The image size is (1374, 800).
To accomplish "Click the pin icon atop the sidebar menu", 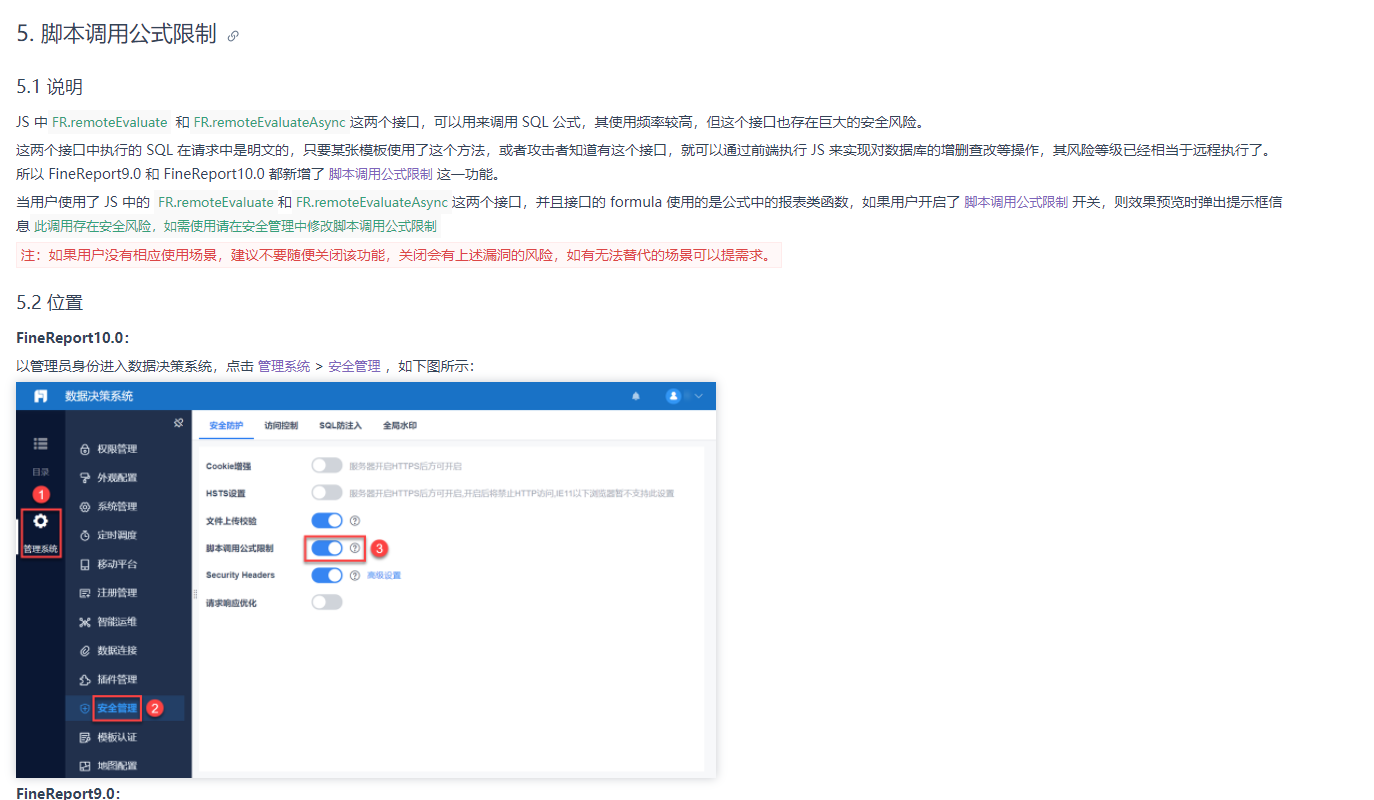I will [178, 423].
